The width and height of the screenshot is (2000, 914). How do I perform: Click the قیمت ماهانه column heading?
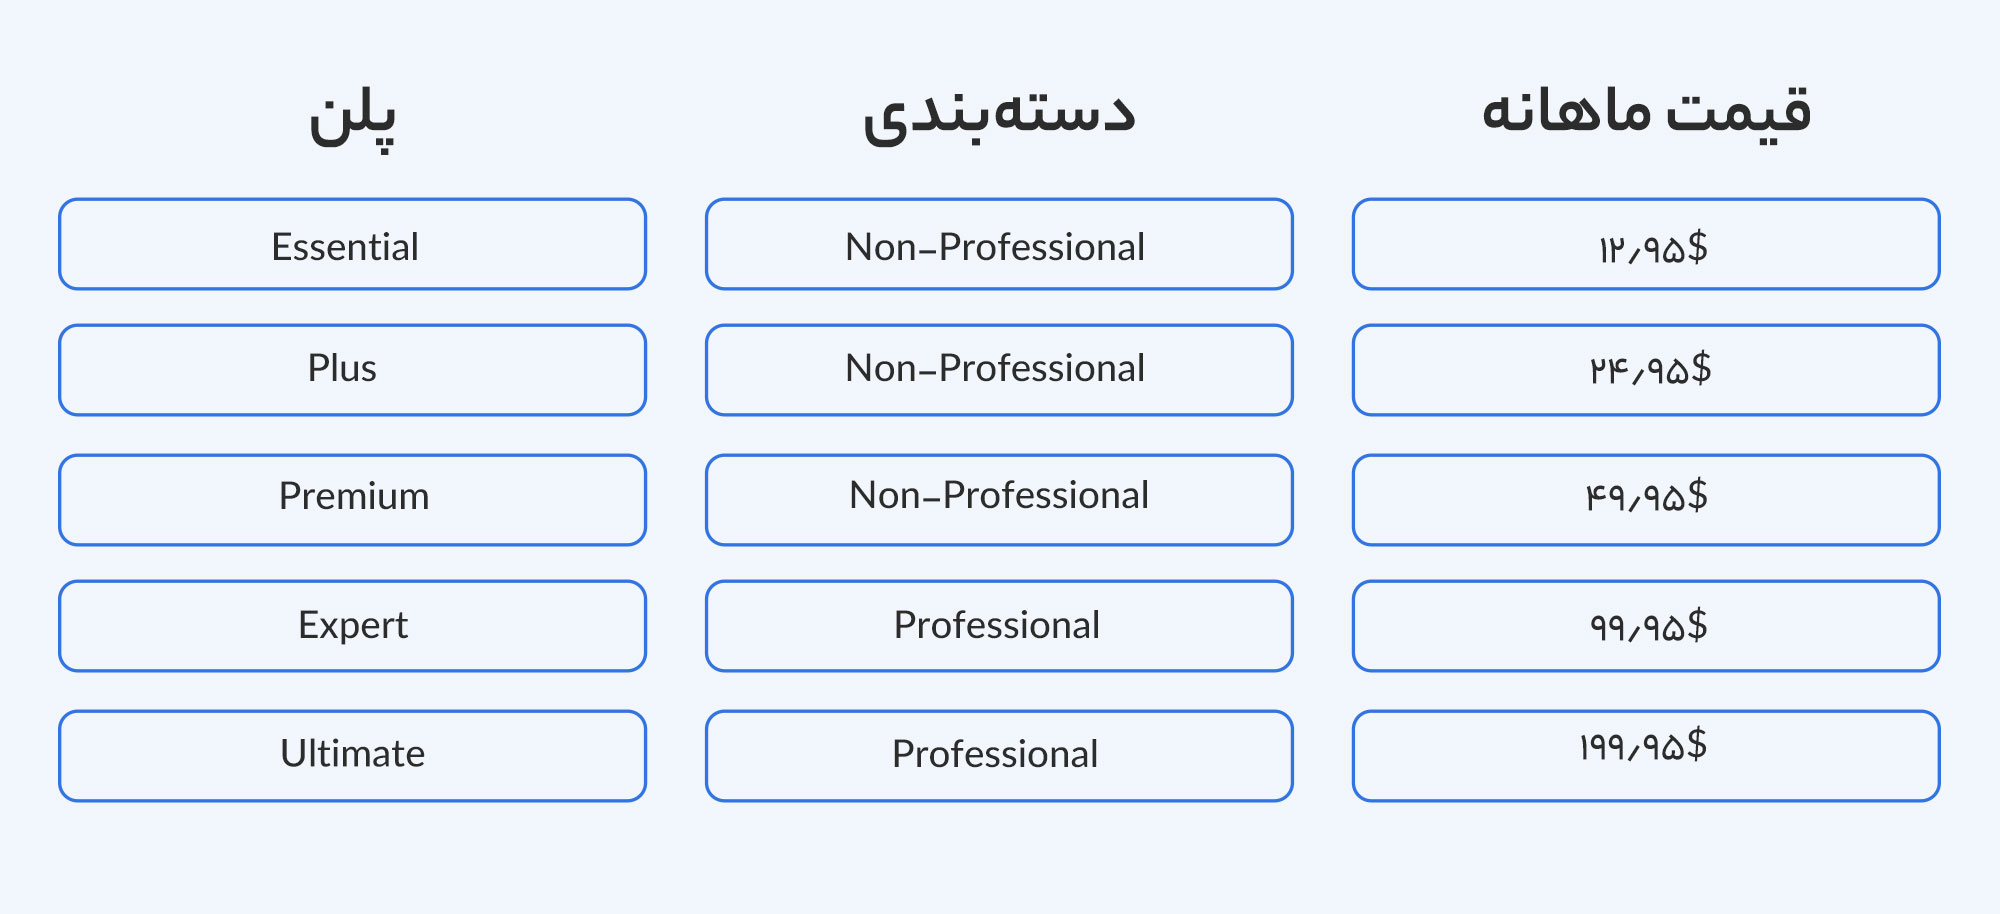tap(1646, 110)
